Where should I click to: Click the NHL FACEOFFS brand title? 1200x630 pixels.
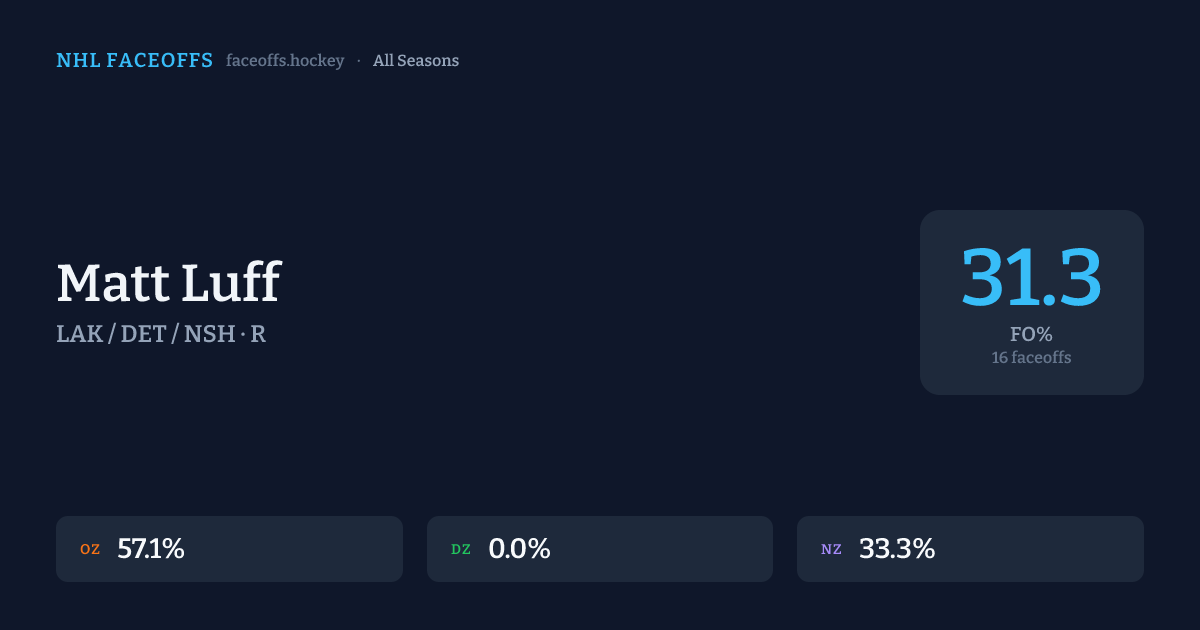click(134, 61)
